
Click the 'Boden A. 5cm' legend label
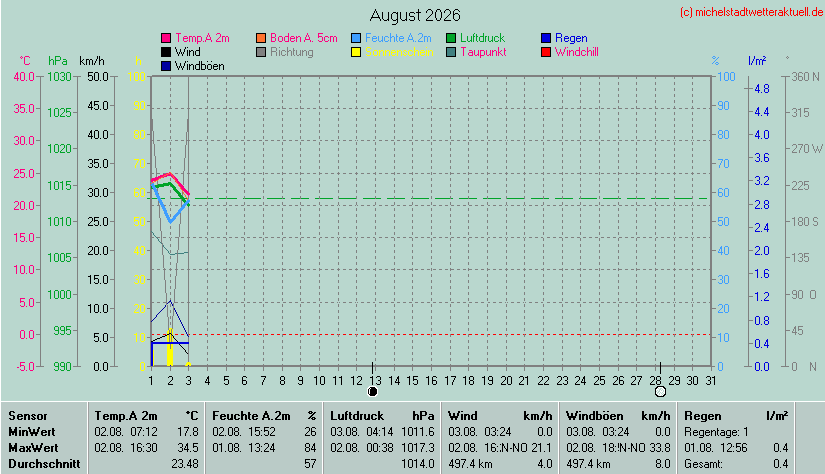click(304, 38)
